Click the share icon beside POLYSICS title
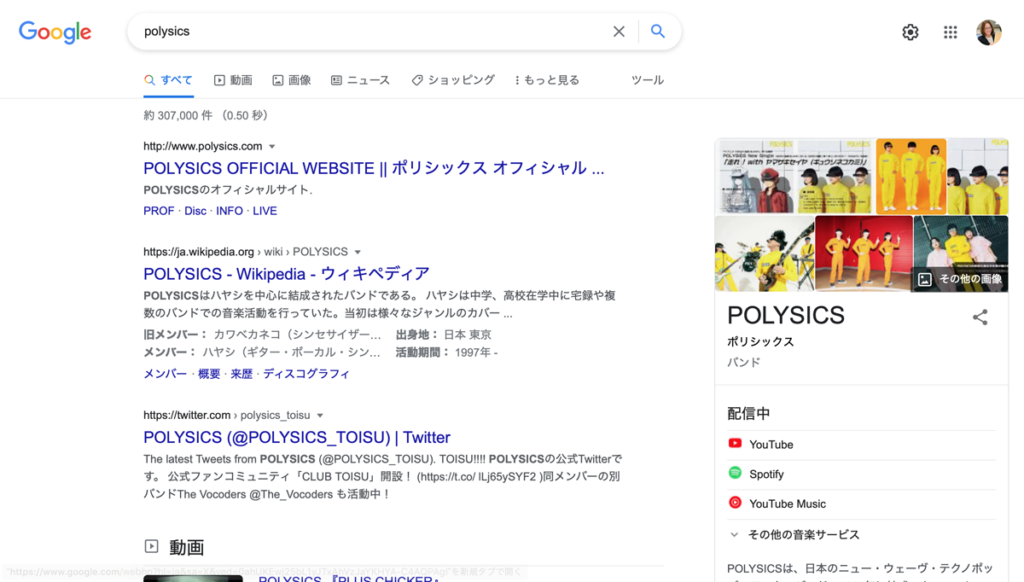Screen dimensions: 1024x582 point(980,317)
